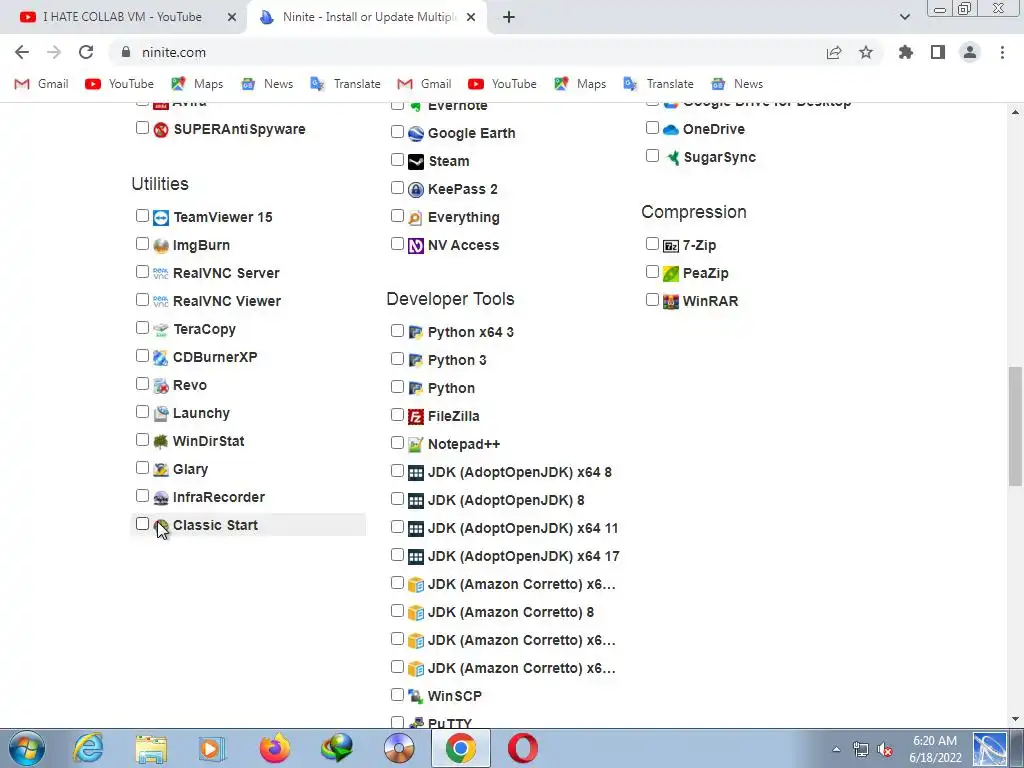Viewport: 1024px width, 768px height.
Task: Click the ImgBurn disc icon
Action: tap(161, 246)
